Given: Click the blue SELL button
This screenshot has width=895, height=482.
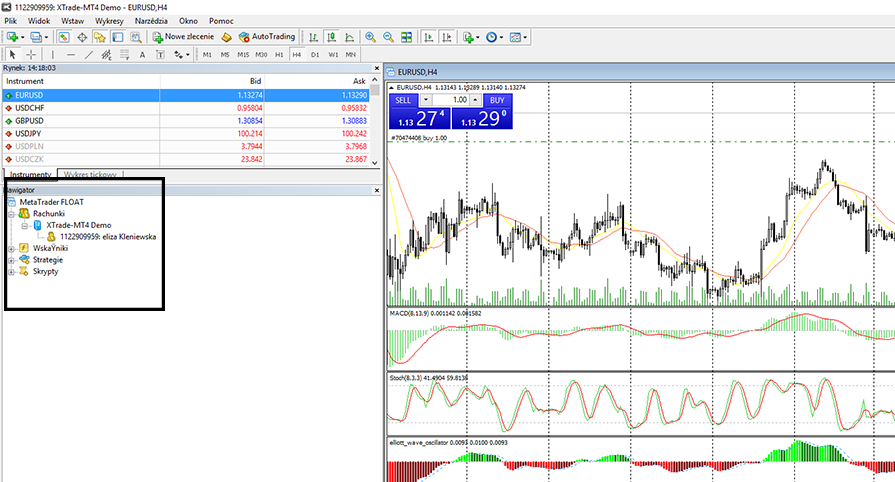Looking at the screenshot, I should click(x=402, y=100).
